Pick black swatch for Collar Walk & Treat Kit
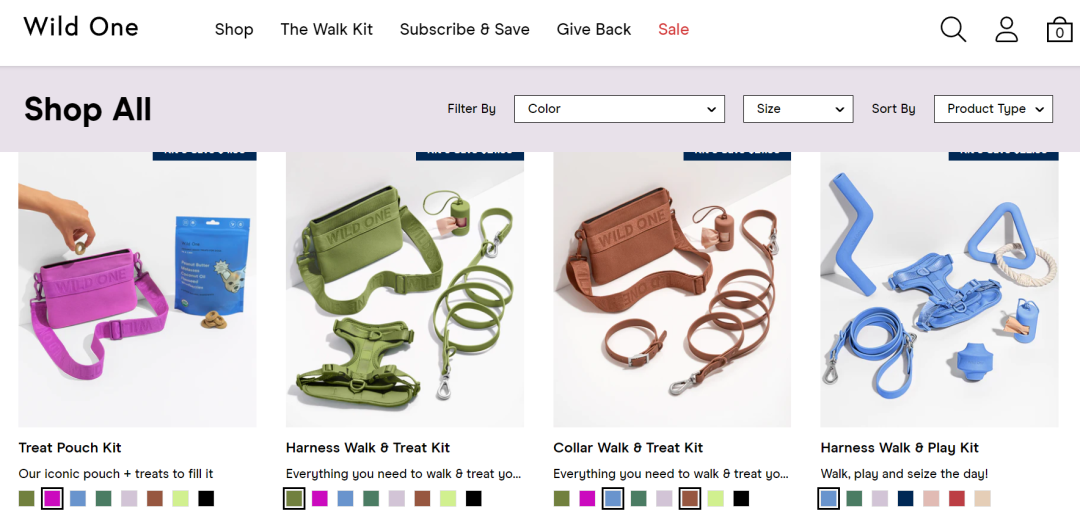Viewport: 1080px width, 522px height. pos(741,498)
